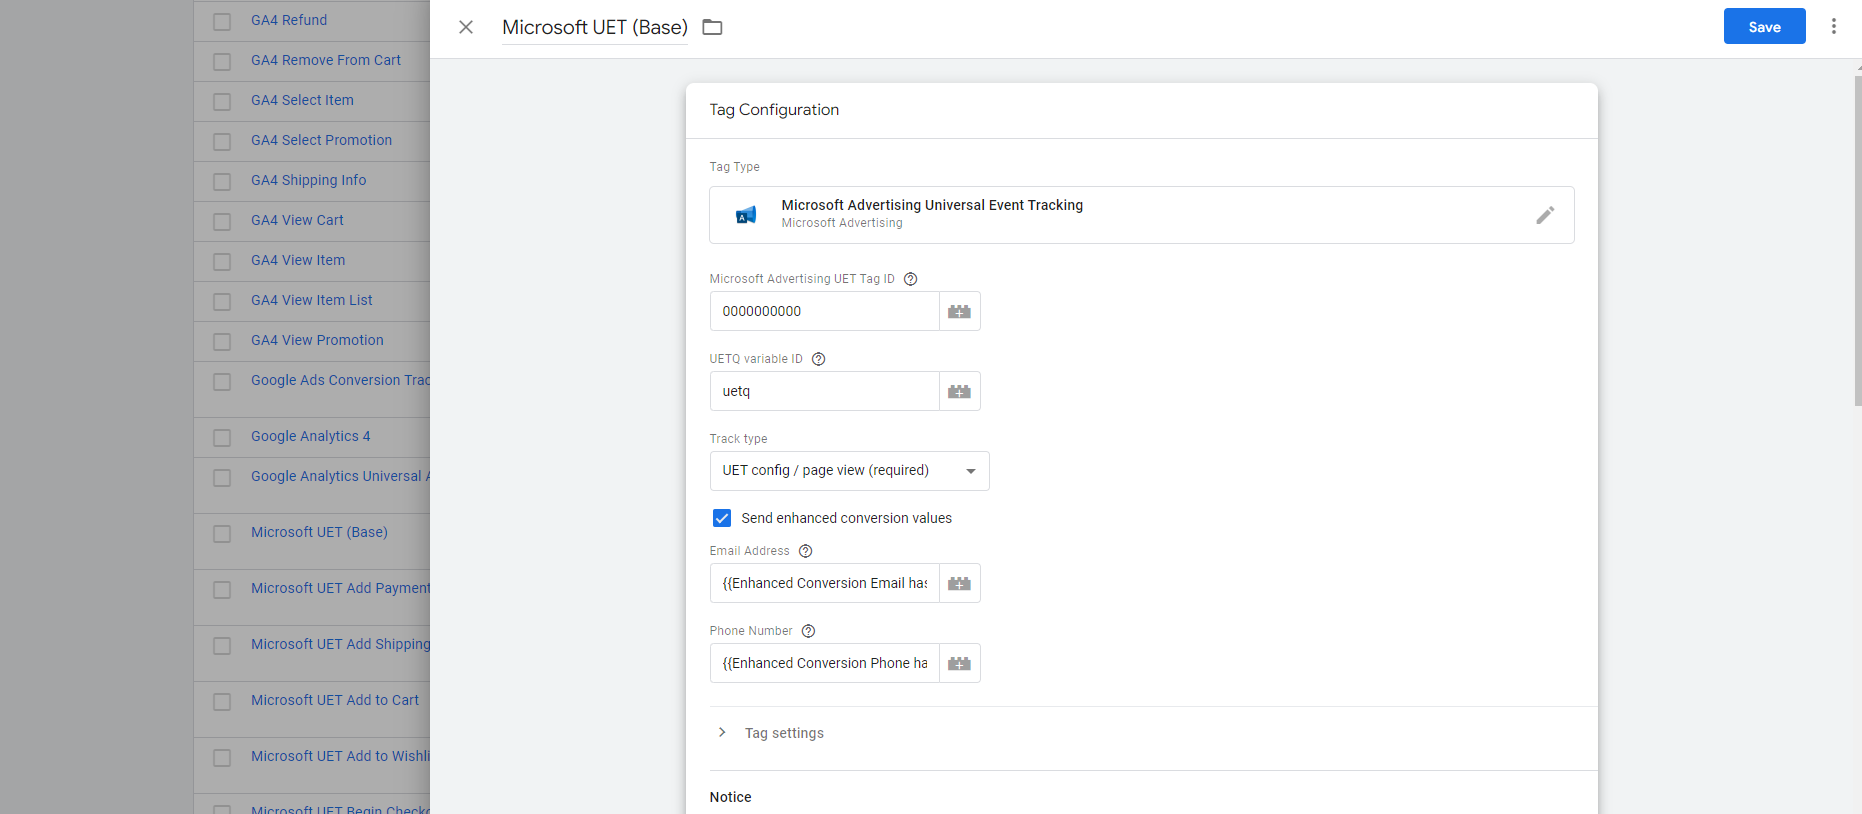Viewport: 1862px width, 814px height.
Task: Open help for Microsoft Advertising UET Tag ID
Action: [910, 279]
